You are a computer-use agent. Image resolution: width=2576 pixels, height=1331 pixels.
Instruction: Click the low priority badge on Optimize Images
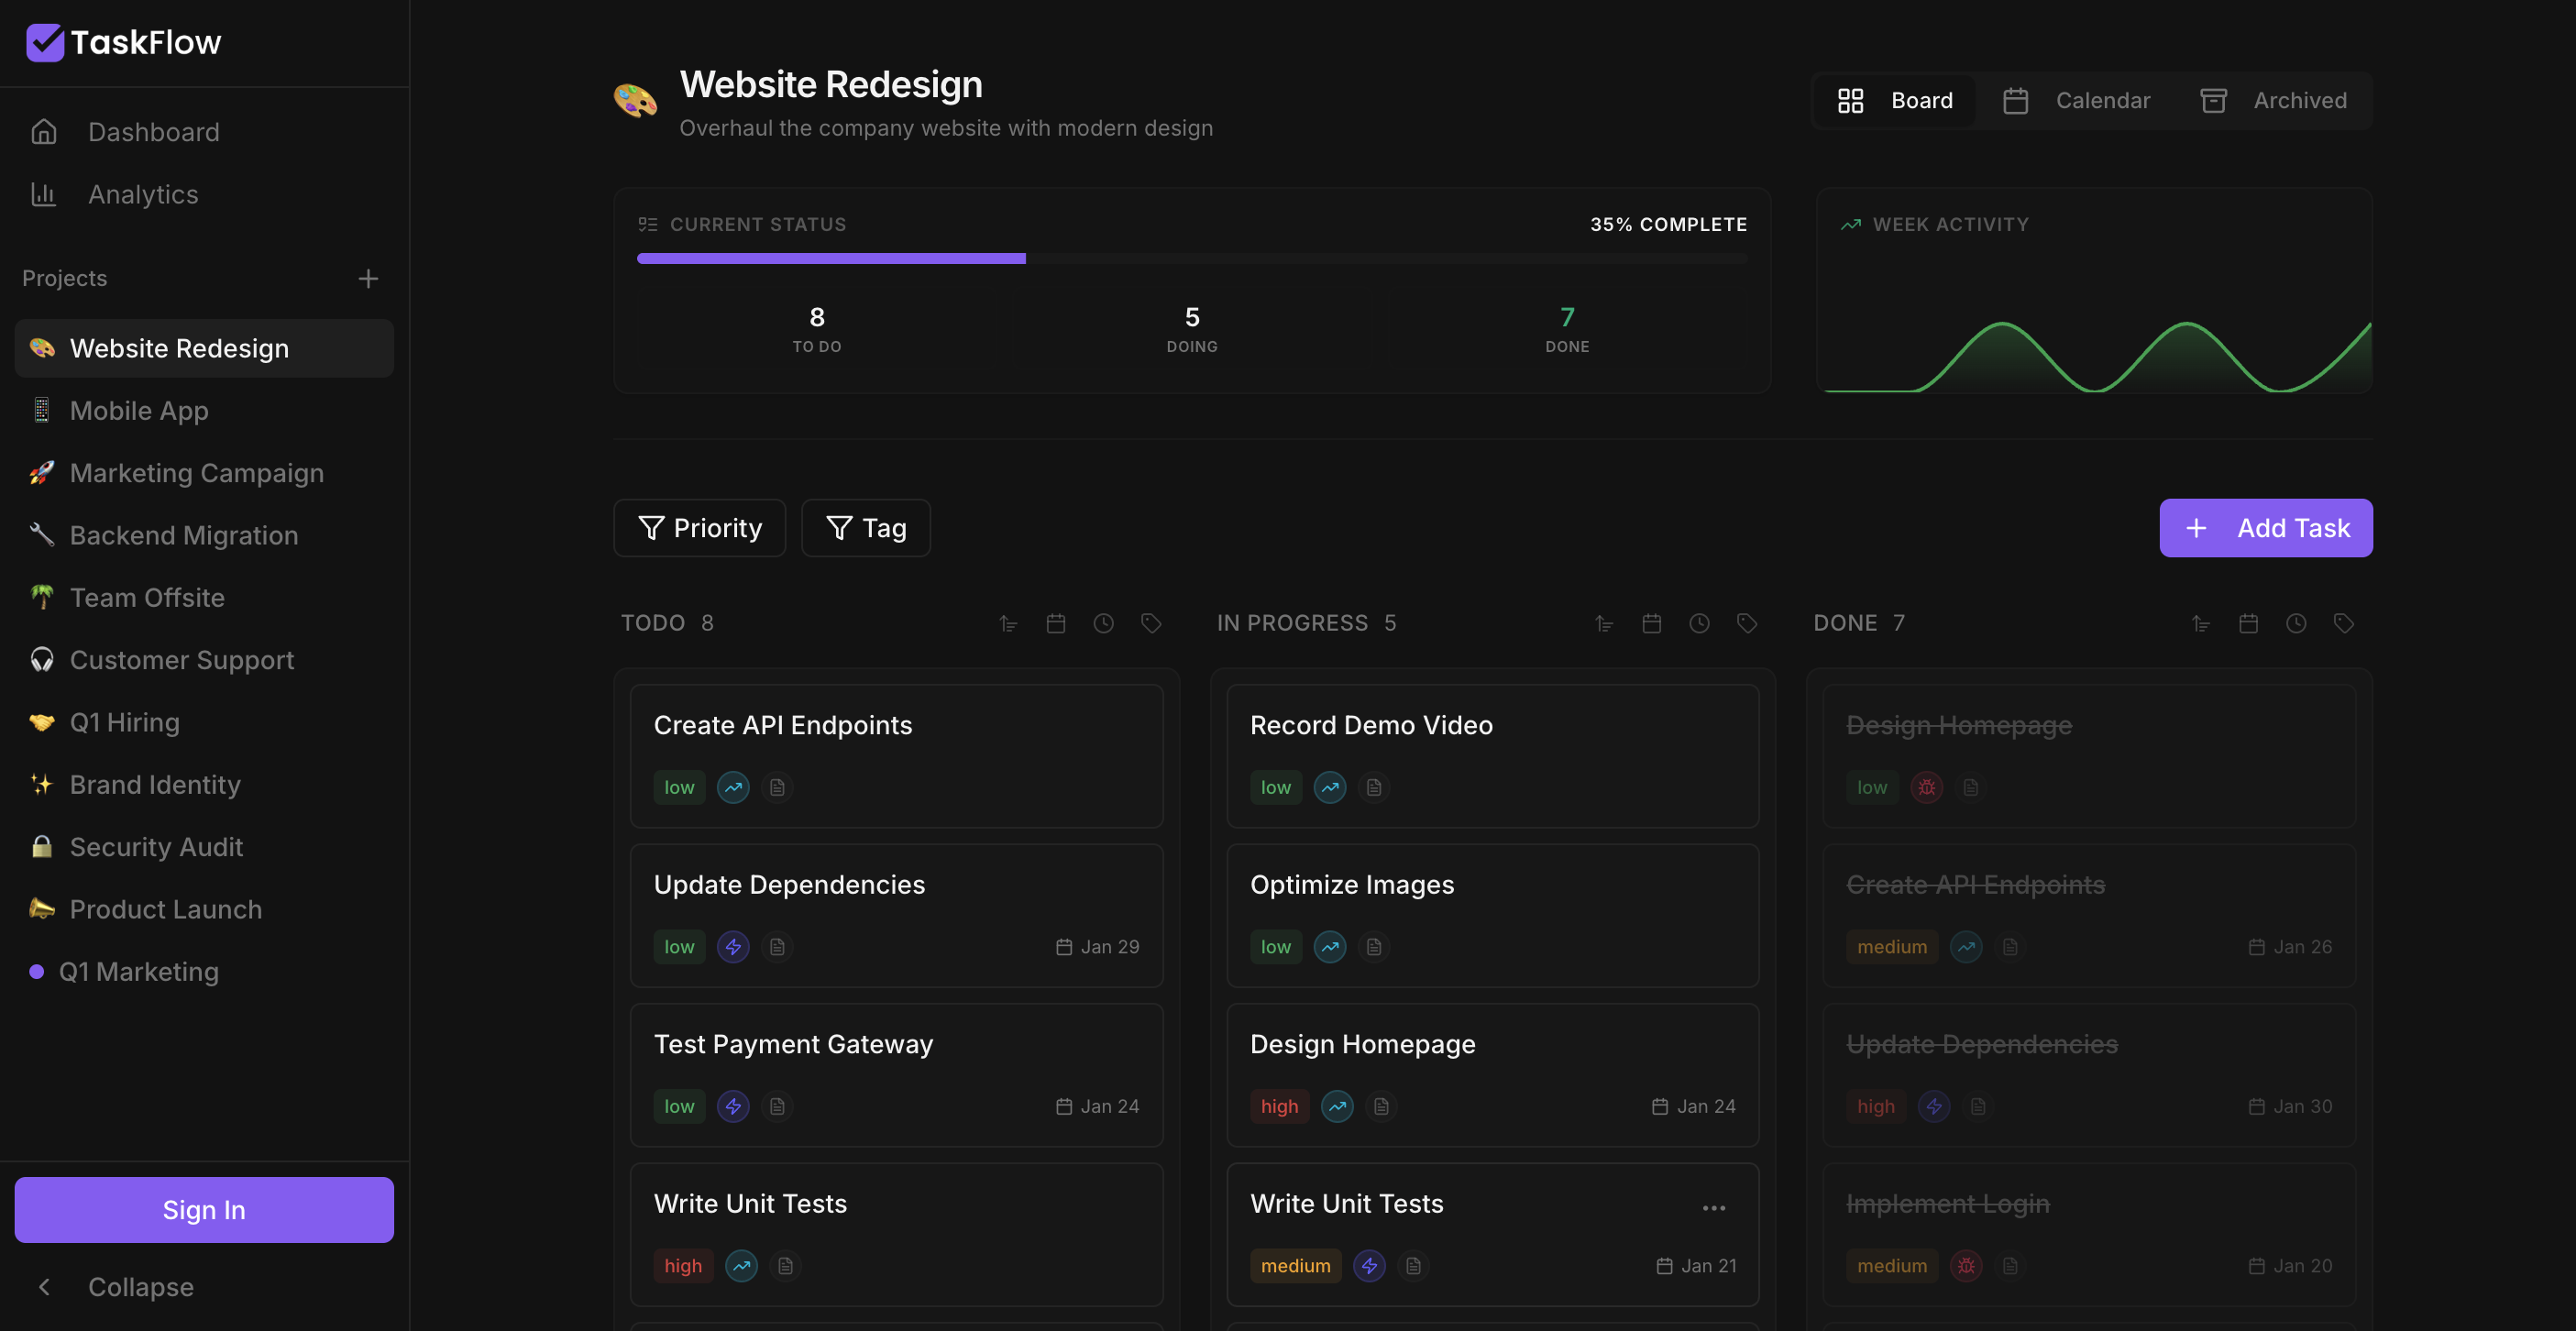[1276, 947]
